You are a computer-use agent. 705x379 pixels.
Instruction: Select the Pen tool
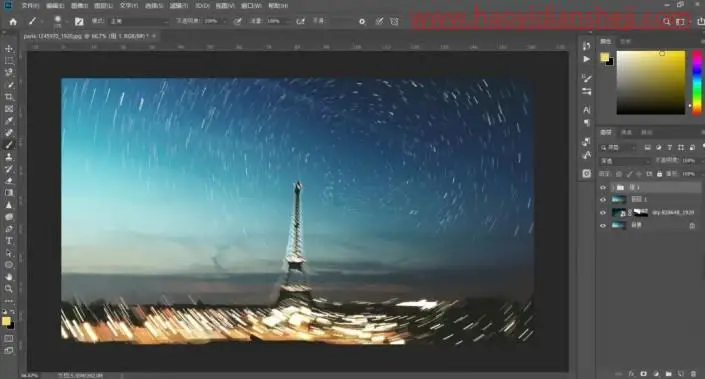pos(9,229)
